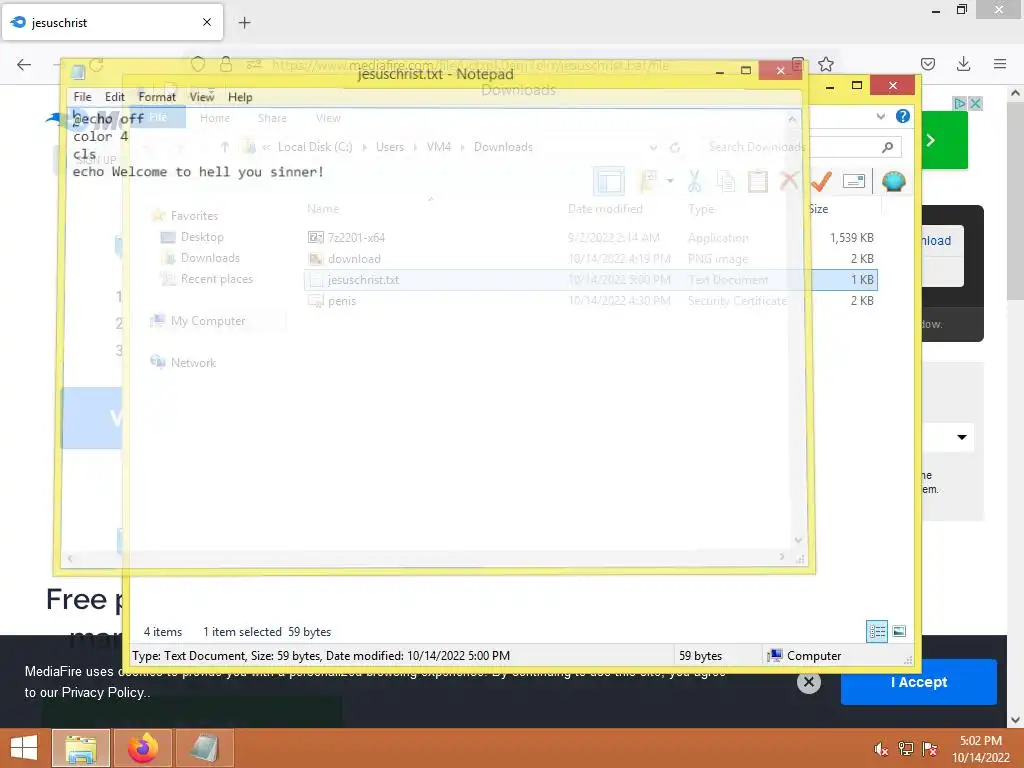This screenshot has width=1024, height=768.
Task: Switch Explorer to Large icons view
Action: tap(899, 631)
